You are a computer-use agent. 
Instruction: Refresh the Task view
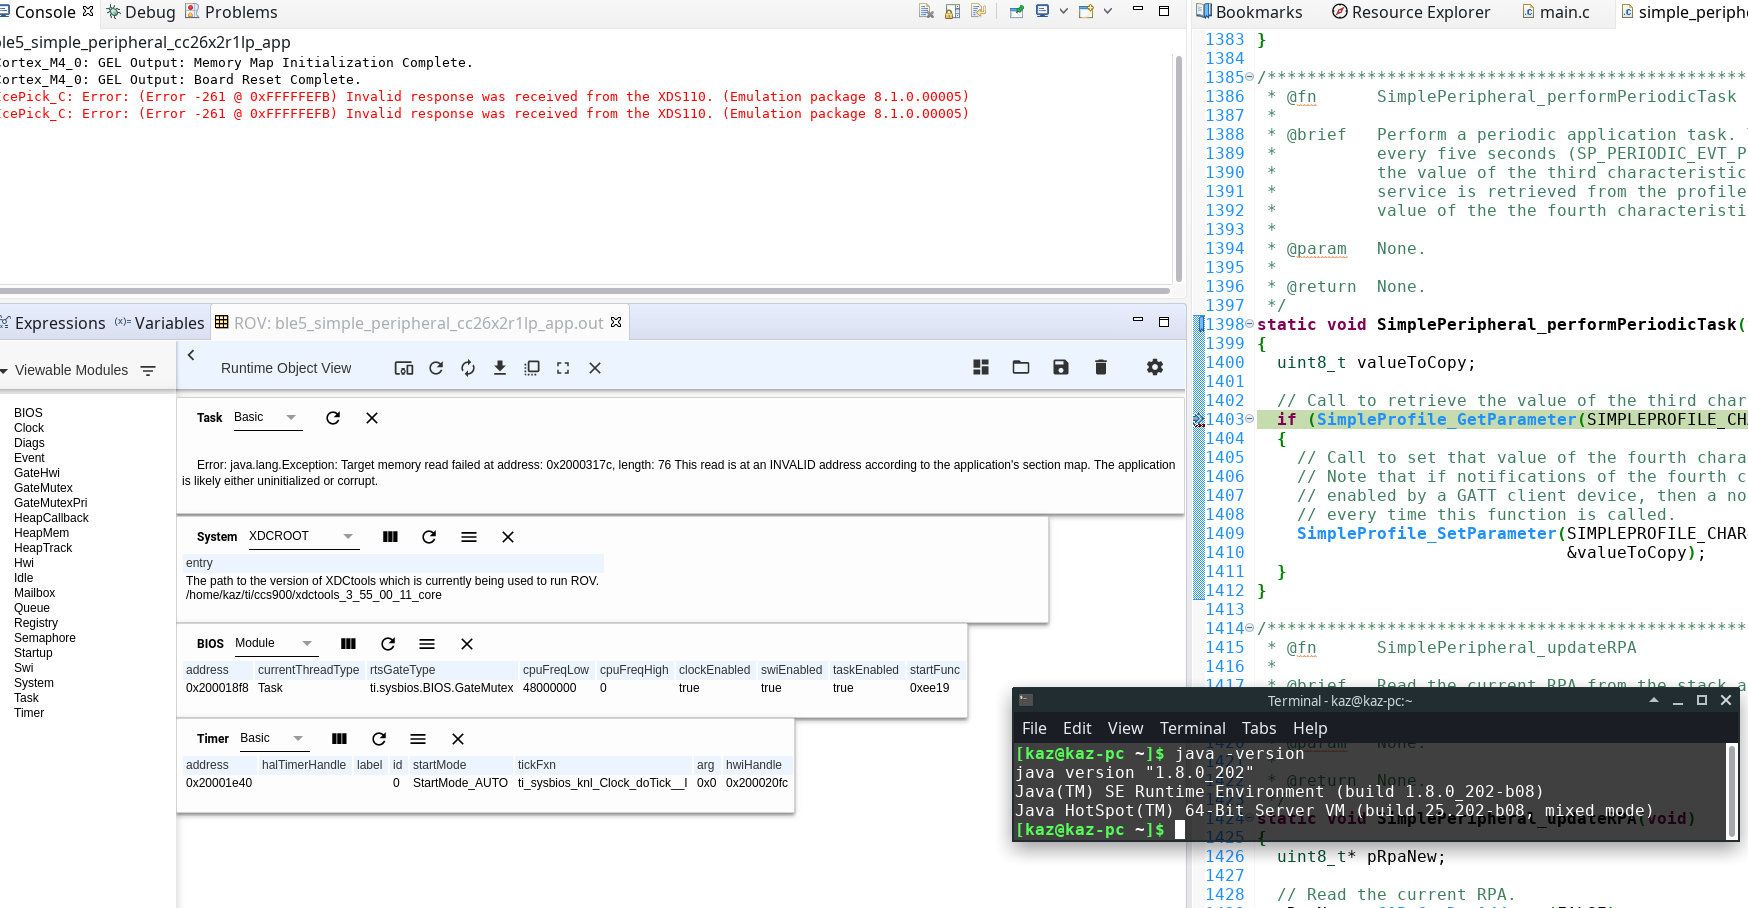pos(333,418)
